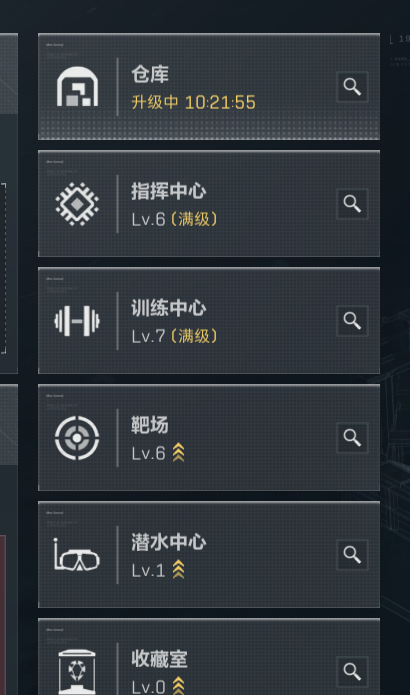The width and height of the screenshot is (410, 695).
Task: Open magnifier for 训练中心
Action: click(352, 321)
